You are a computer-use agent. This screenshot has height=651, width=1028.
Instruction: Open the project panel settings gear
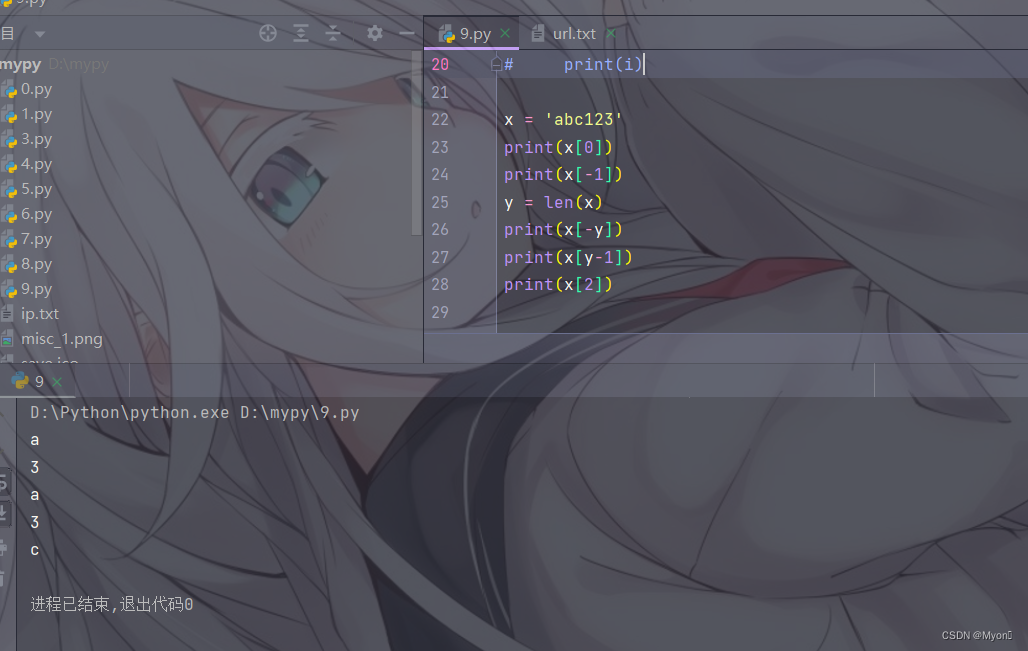click(x=374, y=33)
